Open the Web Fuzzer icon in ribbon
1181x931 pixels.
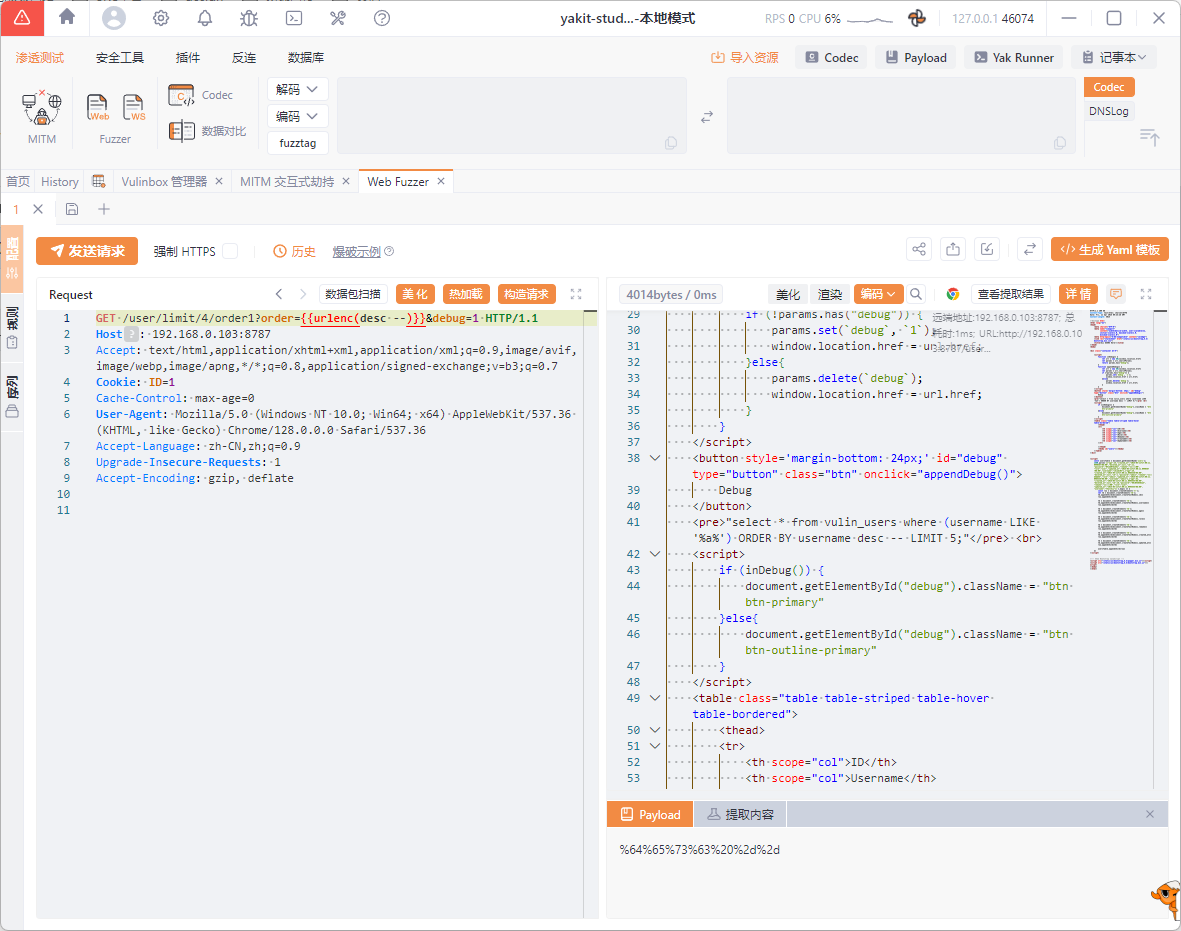click(98, 107)
